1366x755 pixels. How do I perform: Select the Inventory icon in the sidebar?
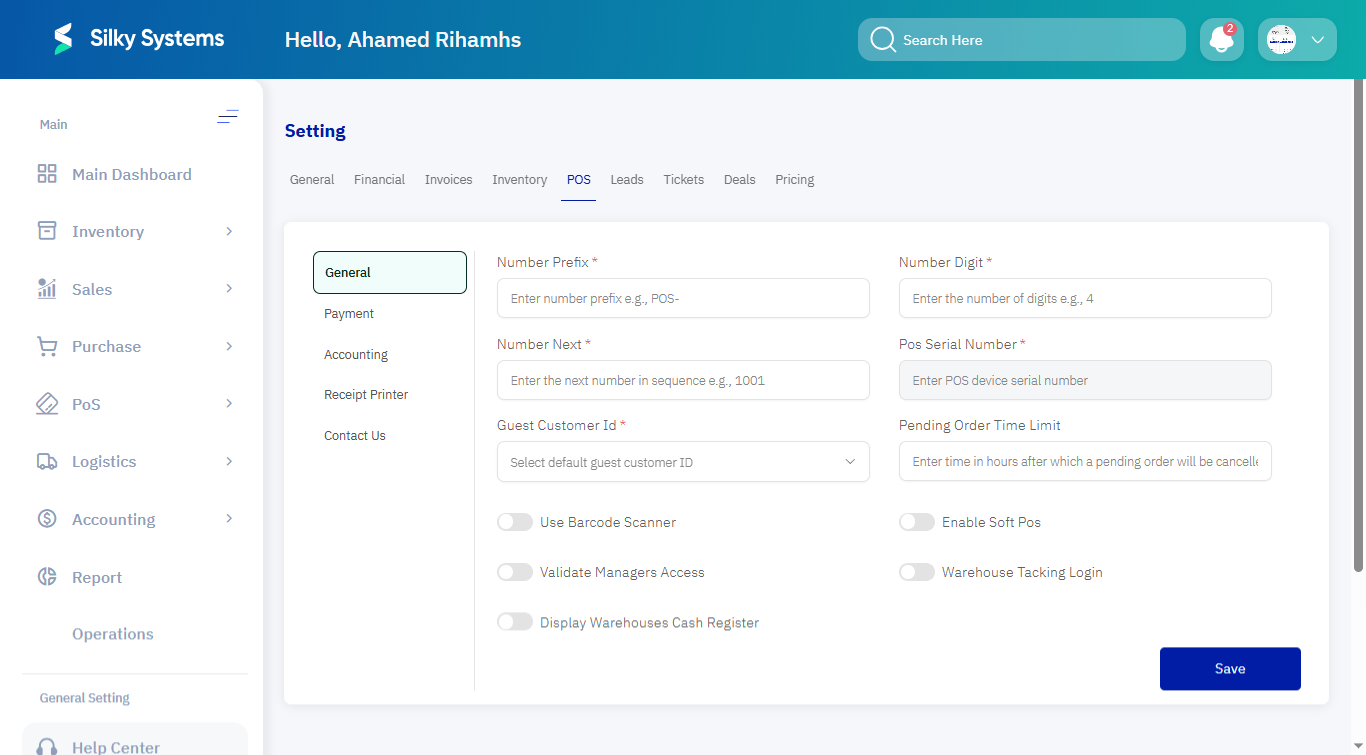point(46,231)
